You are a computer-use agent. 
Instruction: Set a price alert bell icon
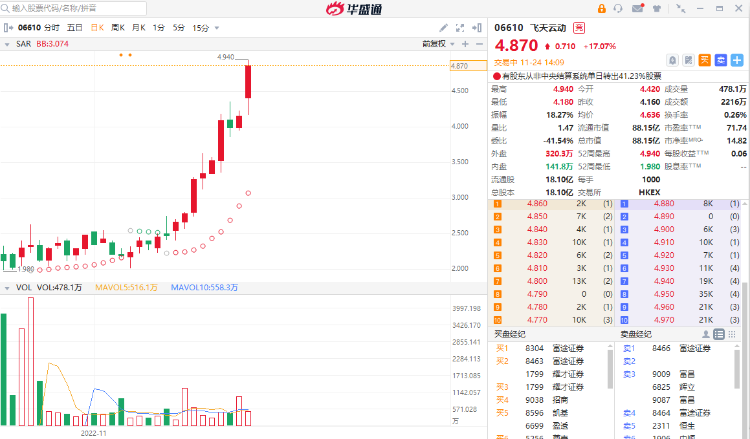(x=673, y=60)
